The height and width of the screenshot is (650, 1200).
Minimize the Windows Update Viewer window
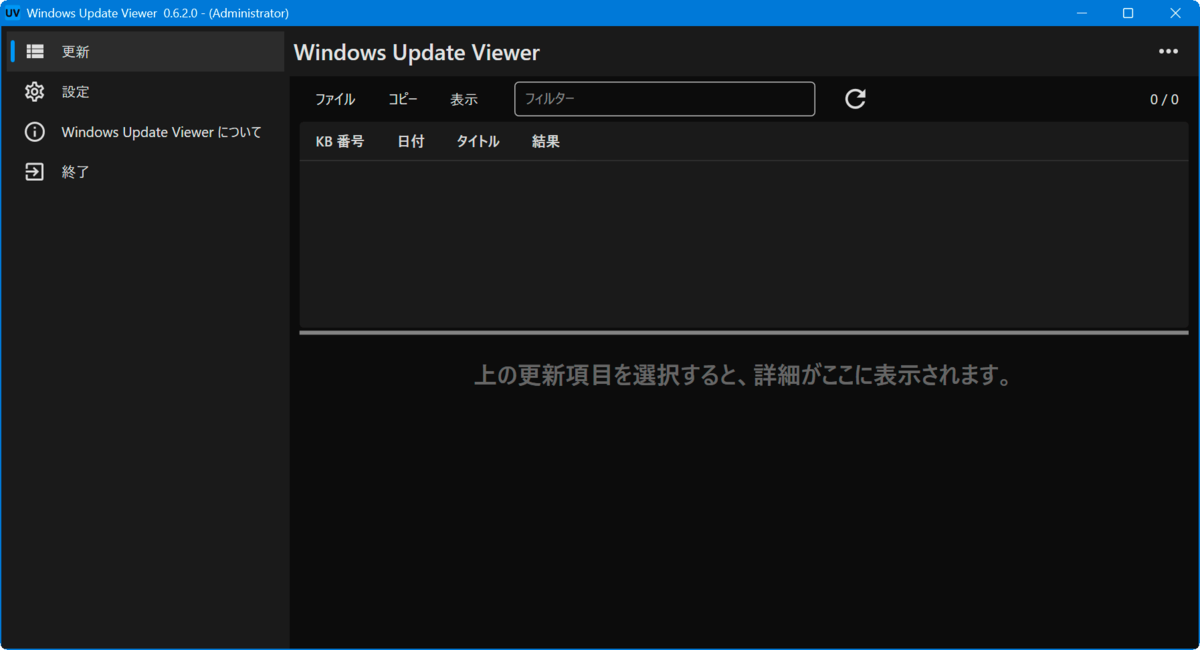pyautogui.click(x=1082, y=13)
